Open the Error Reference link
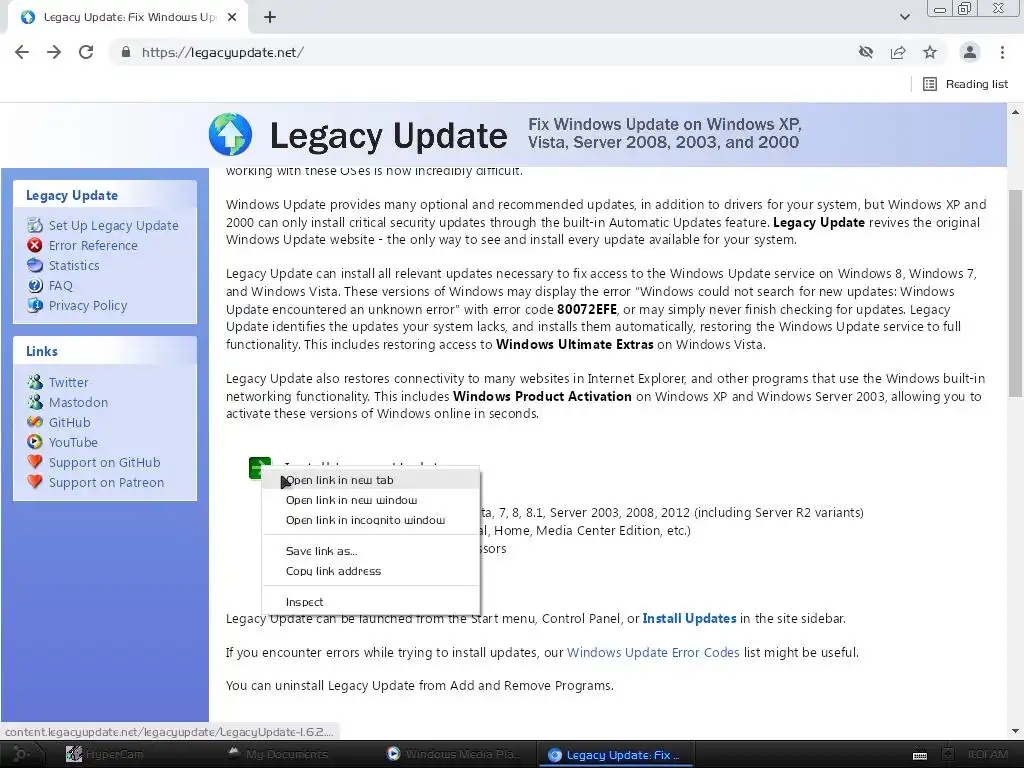Viewport: 1024px width, 768px height. [x=93, y=246]
